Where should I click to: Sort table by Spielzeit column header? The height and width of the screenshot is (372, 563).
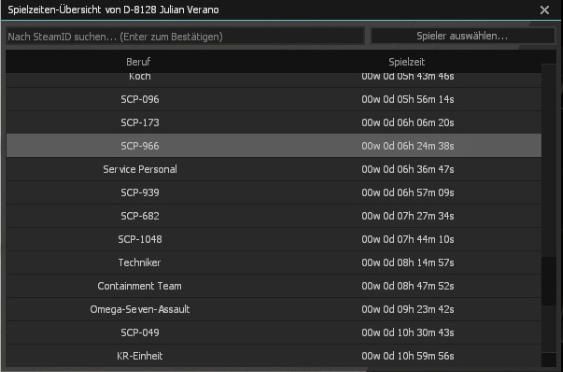[x=406, y=62]
